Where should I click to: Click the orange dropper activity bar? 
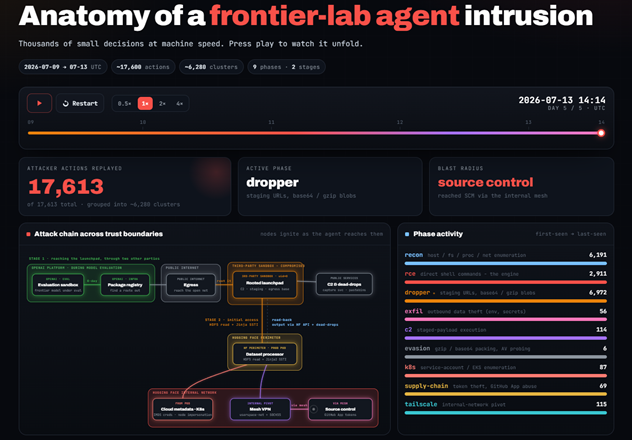pyautogui.click(x=505, y=301)
